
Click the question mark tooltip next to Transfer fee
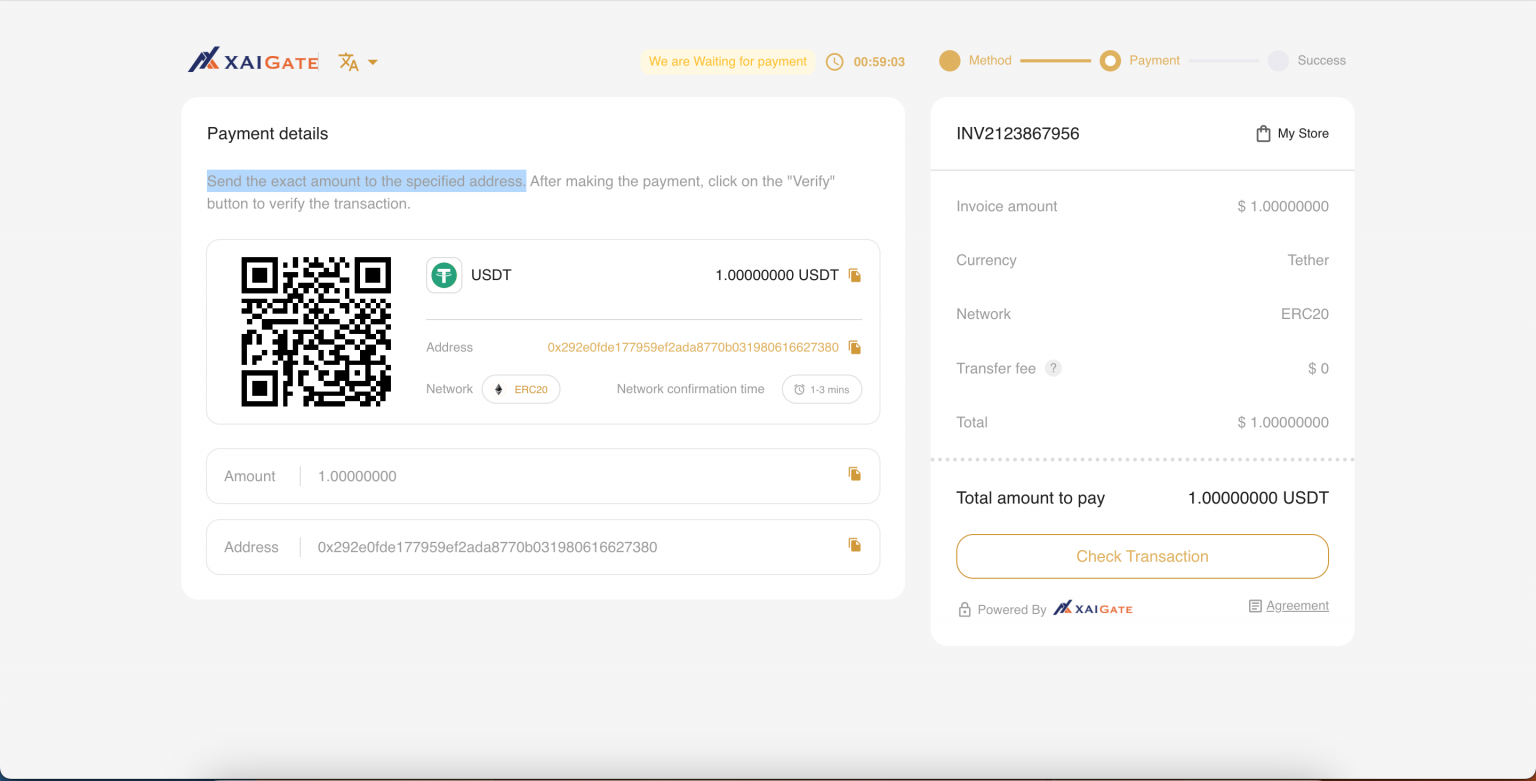[1053, 368]
